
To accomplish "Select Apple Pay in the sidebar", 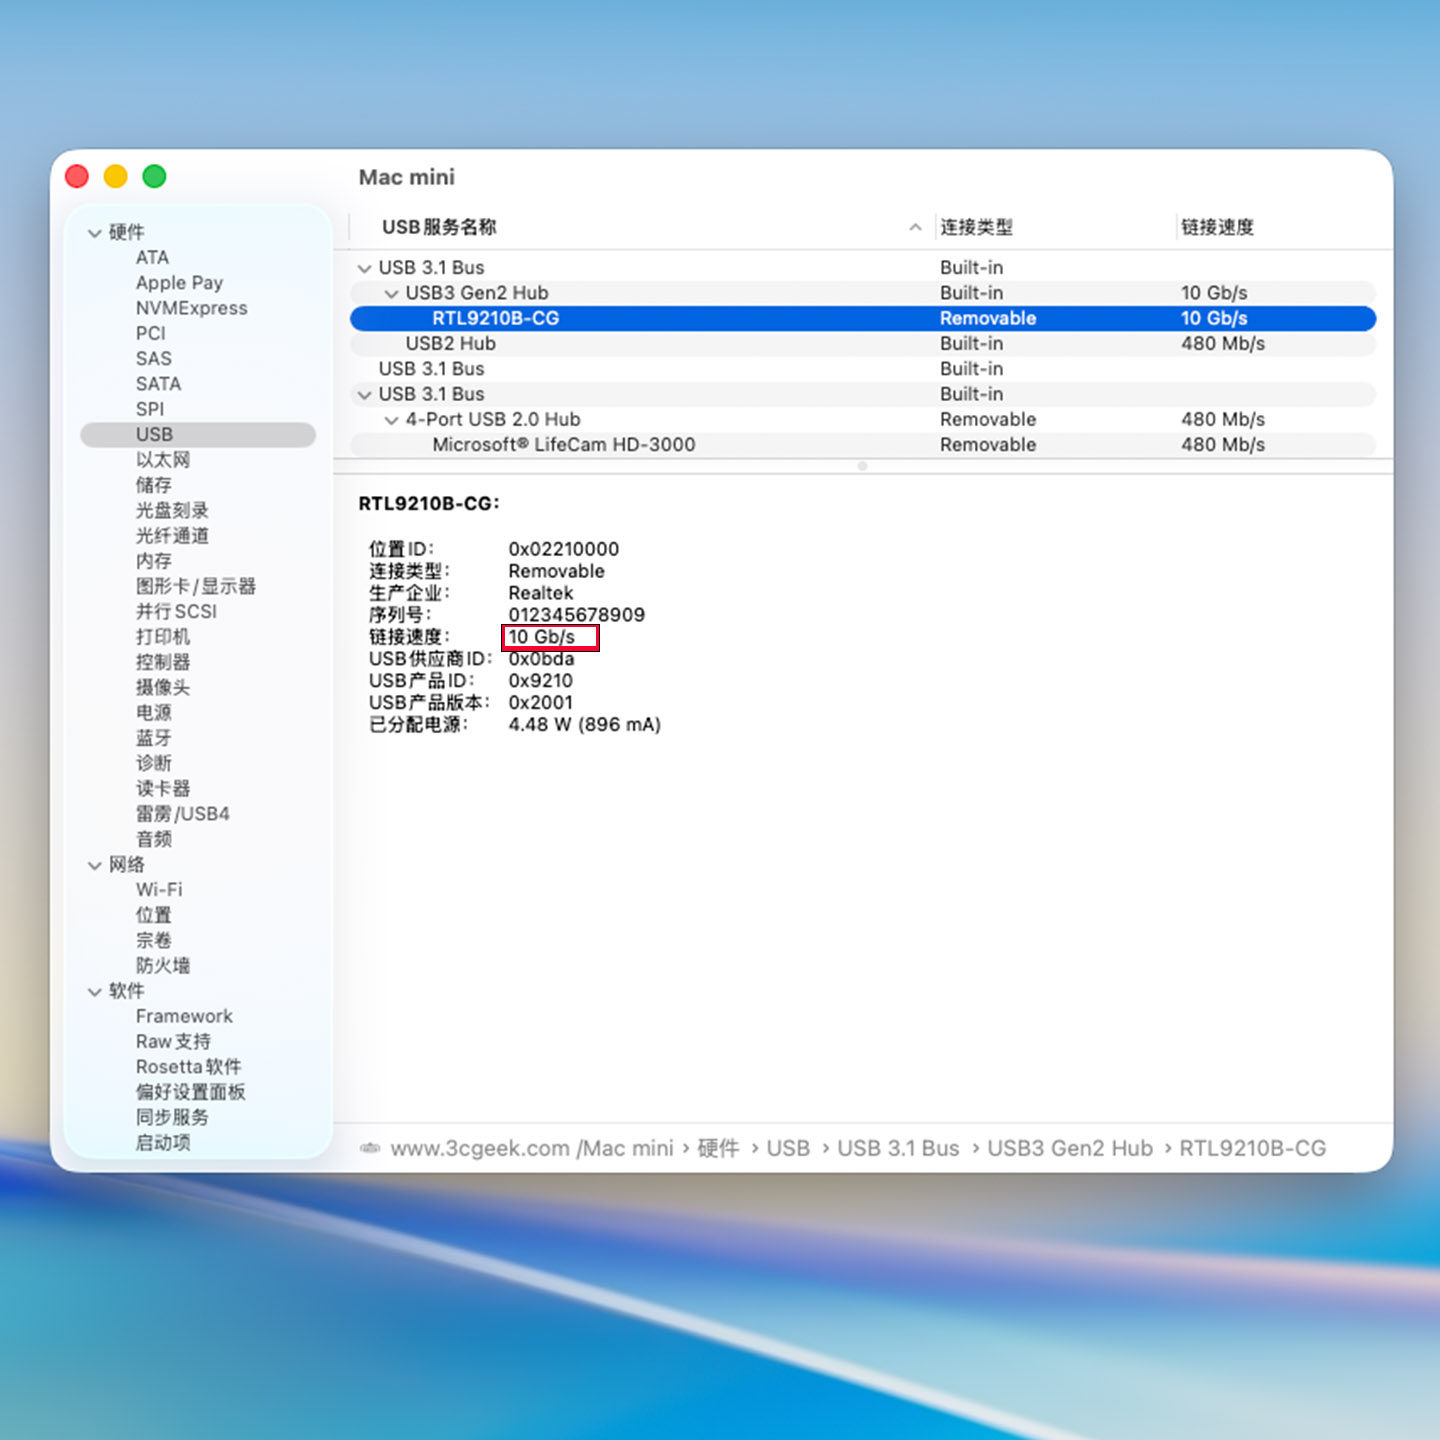I will click(x=179, y=282).
